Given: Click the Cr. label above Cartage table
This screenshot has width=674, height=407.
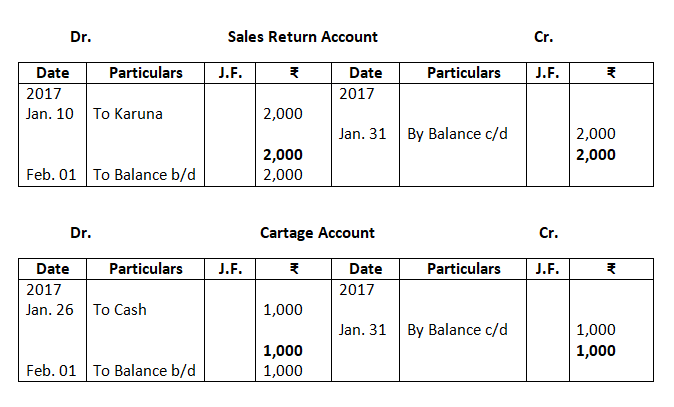Looking at the screenshot, I should click(548, 233).
